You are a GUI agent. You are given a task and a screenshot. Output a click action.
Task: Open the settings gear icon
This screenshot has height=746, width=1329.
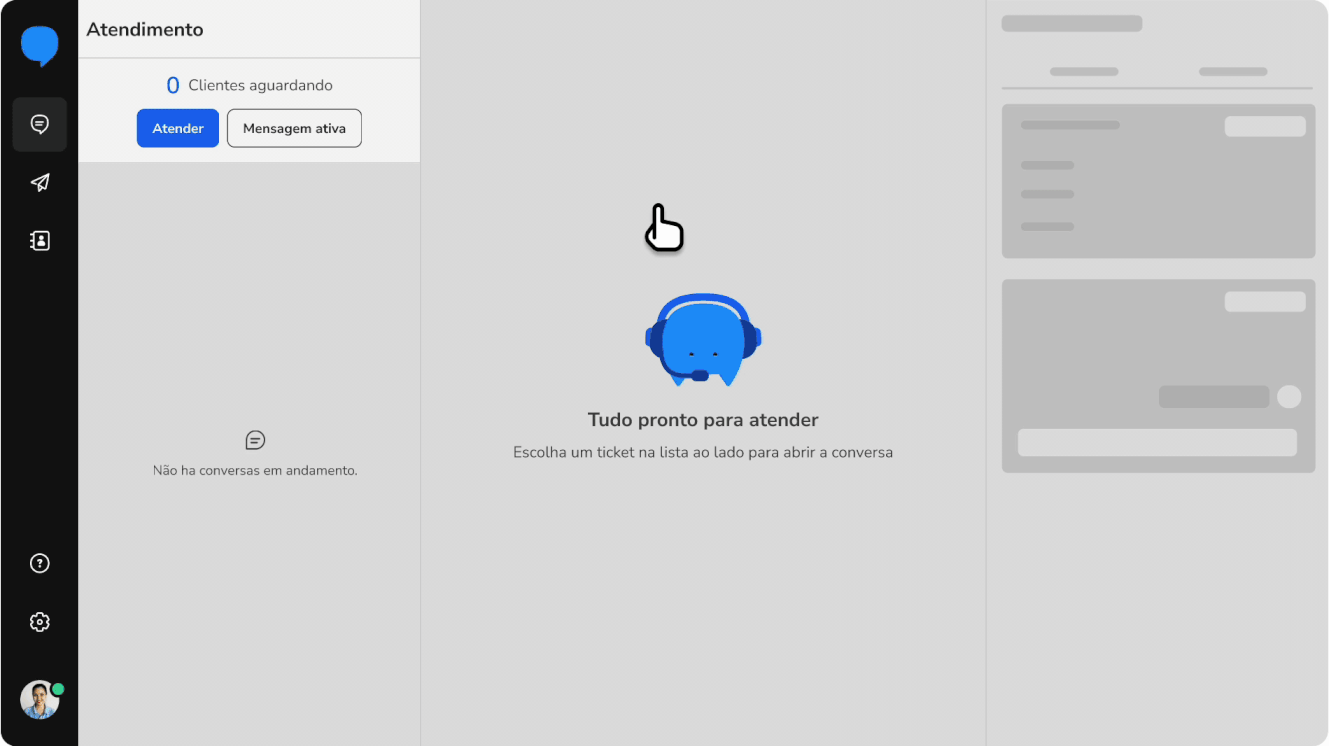click(x=40, y=622)
